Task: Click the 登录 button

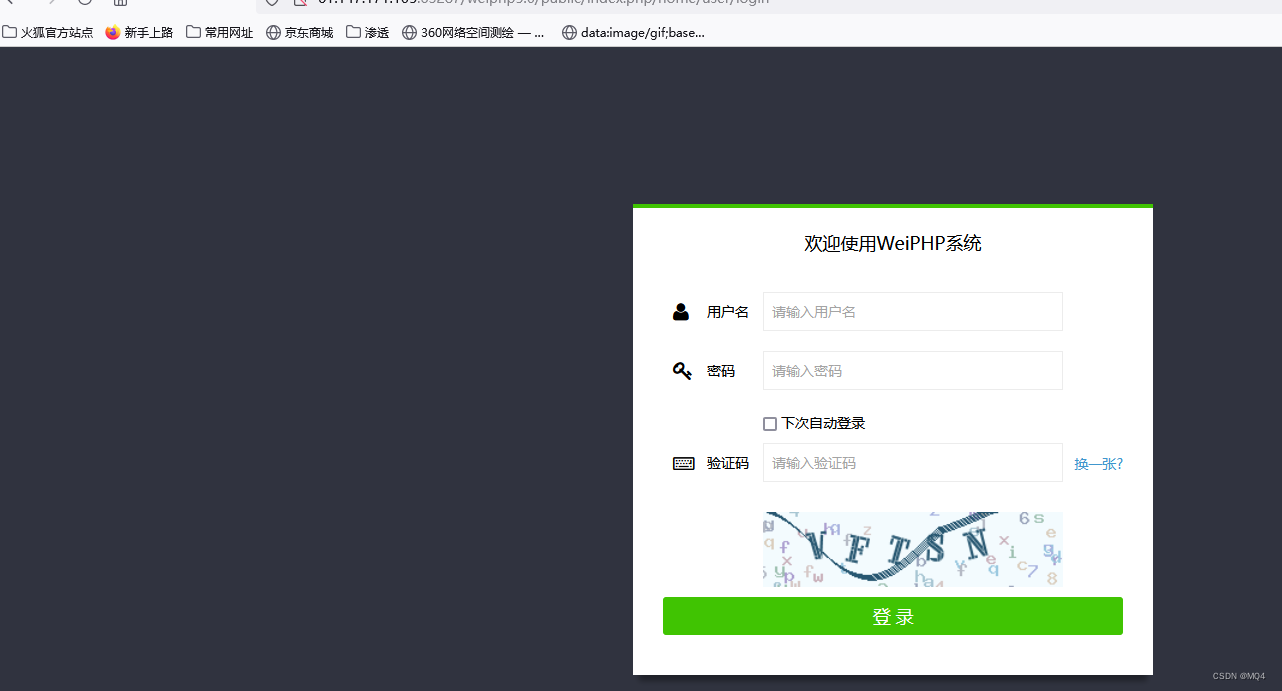Action: pyautogui.click(x=892, y=616)
